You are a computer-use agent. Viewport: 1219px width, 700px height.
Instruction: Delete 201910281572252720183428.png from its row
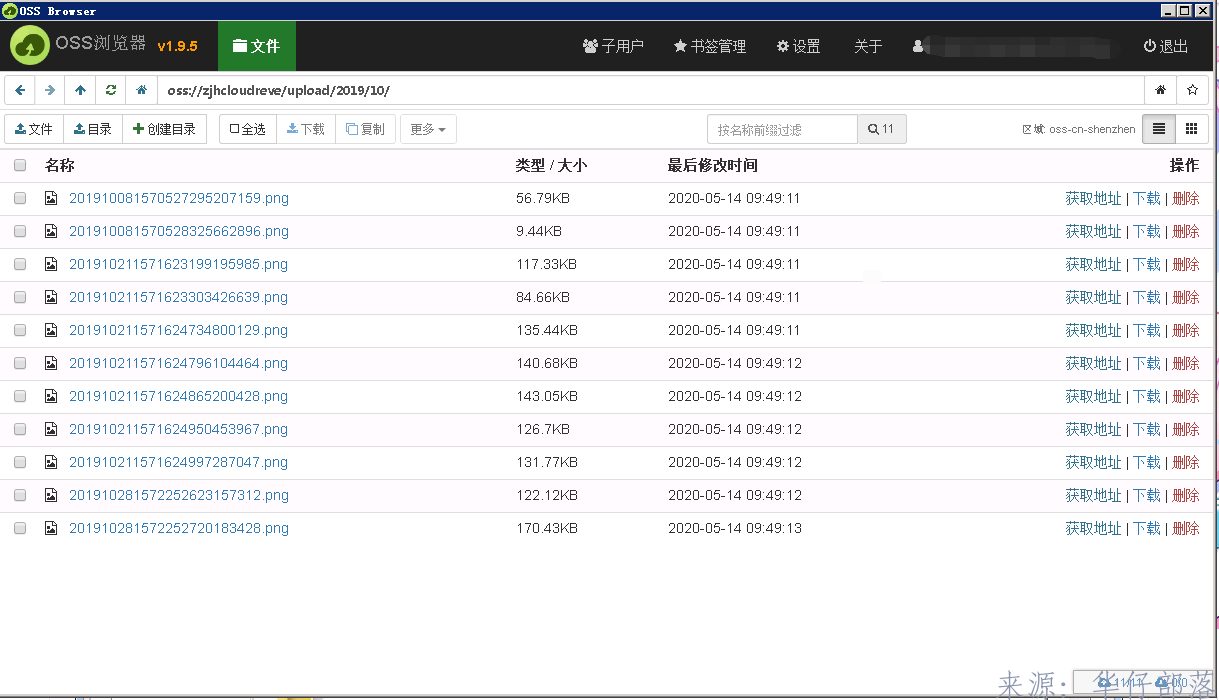(x=1186, y=528)
